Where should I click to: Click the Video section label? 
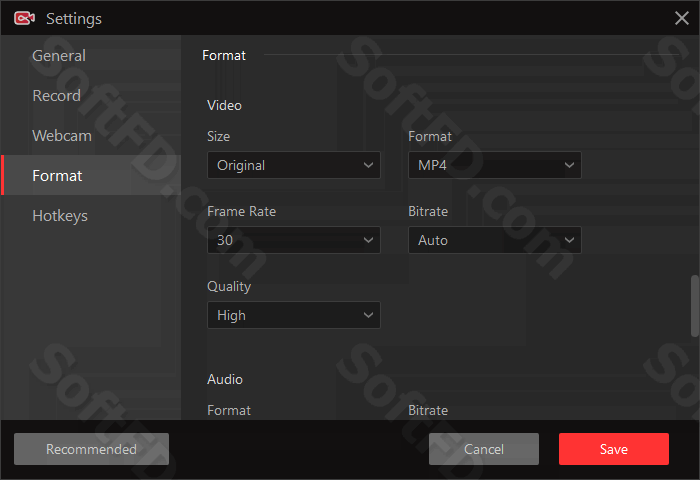224,105
